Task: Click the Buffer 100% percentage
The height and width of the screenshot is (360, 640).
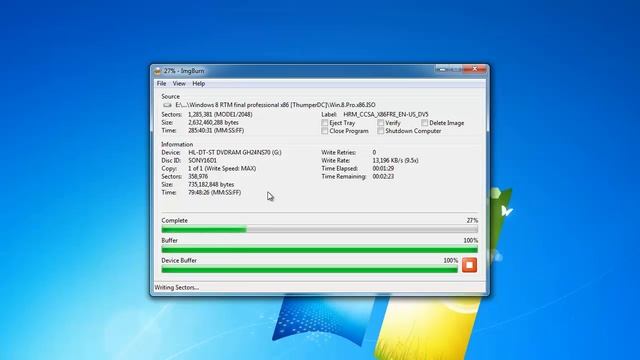Action: pyautogui.click(x=471, y=240)
